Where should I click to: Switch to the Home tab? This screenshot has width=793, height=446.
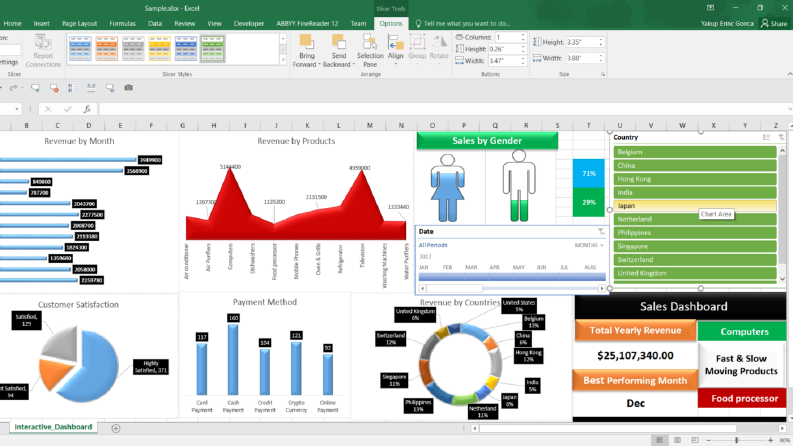coord(13,23)
